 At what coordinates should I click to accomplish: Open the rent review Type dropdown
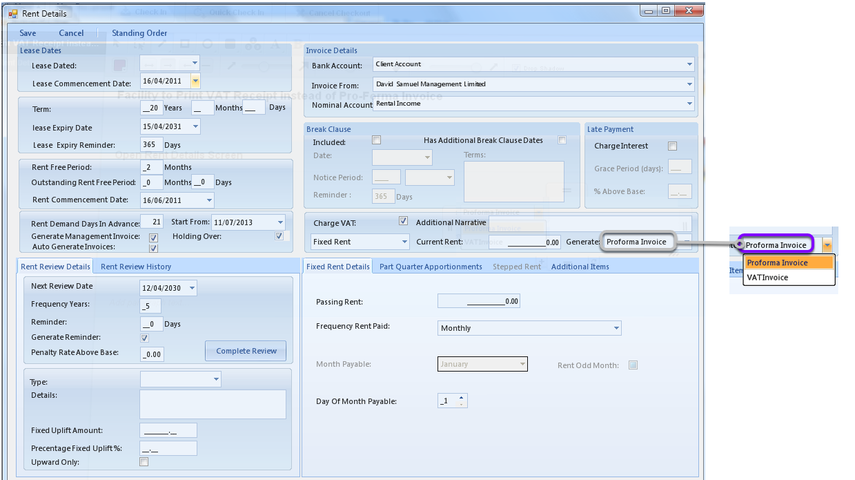click(216, 379)
